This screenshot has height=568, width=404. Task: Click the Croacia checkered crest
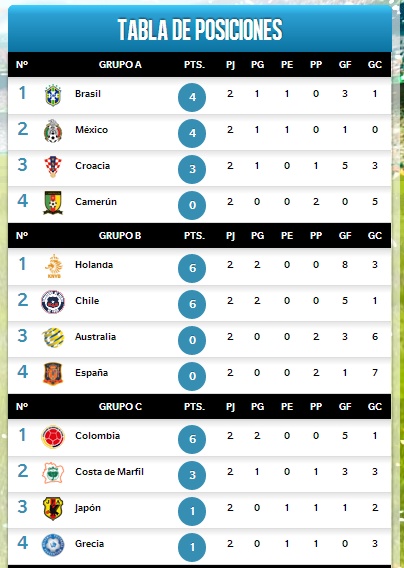[x=53, y=167]
